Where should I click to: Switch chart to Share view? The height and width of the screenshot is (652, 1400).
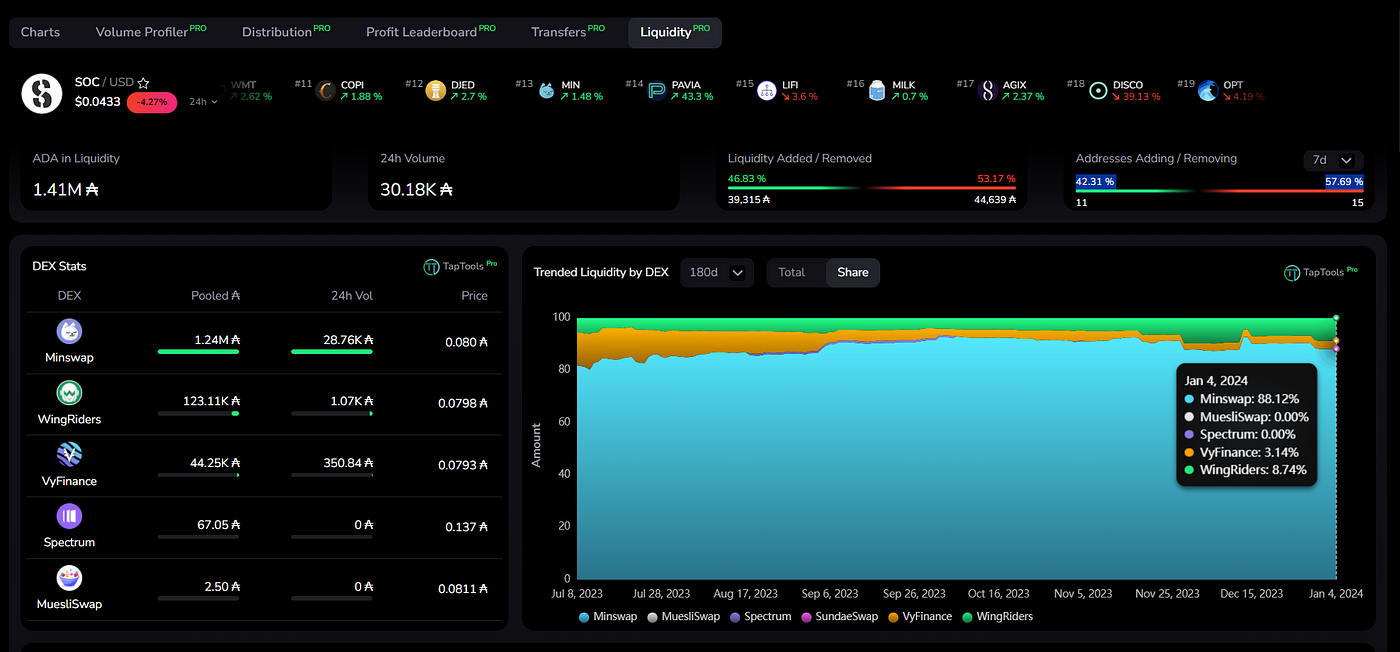(x=853, y=272)
